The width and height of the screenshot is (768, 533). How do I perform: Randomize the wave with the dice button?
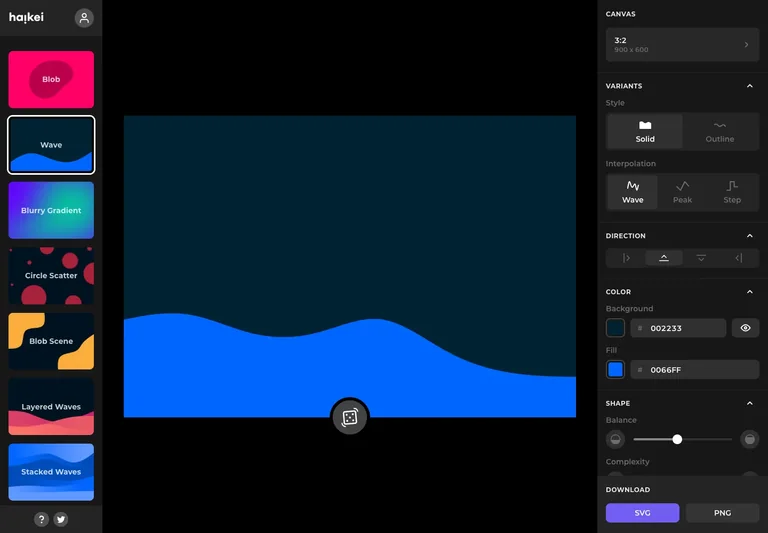pos(350,417)
